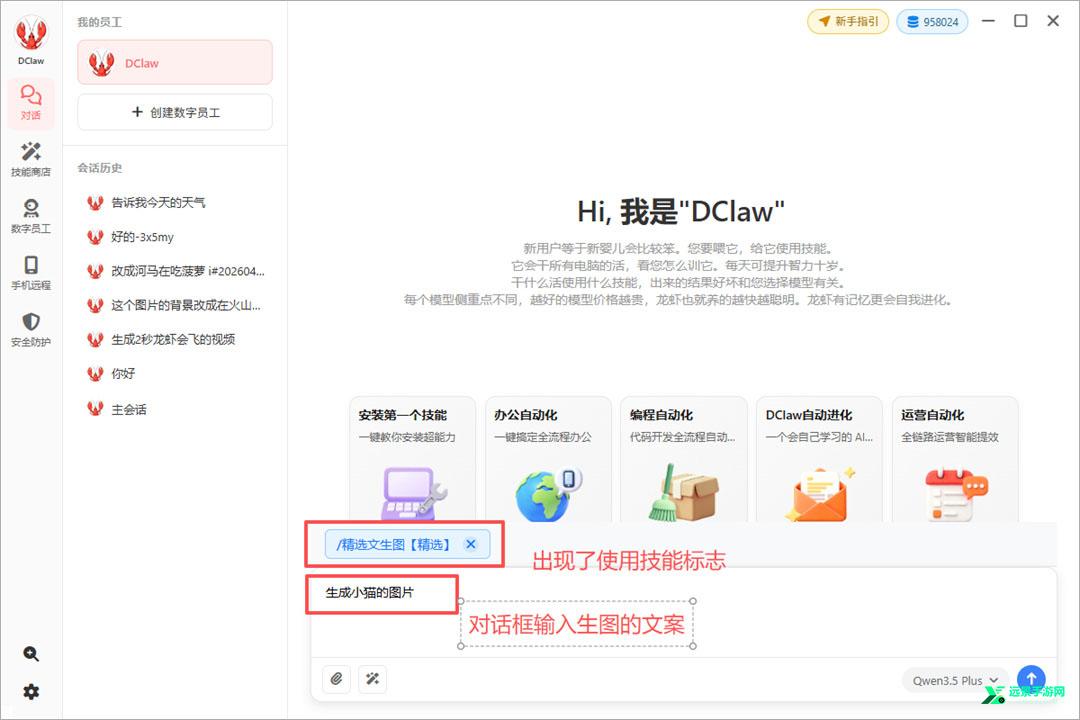Open the 好的-3x5my conversation
Viewport: 1080px width, 720px height.
tap(175, 237)
